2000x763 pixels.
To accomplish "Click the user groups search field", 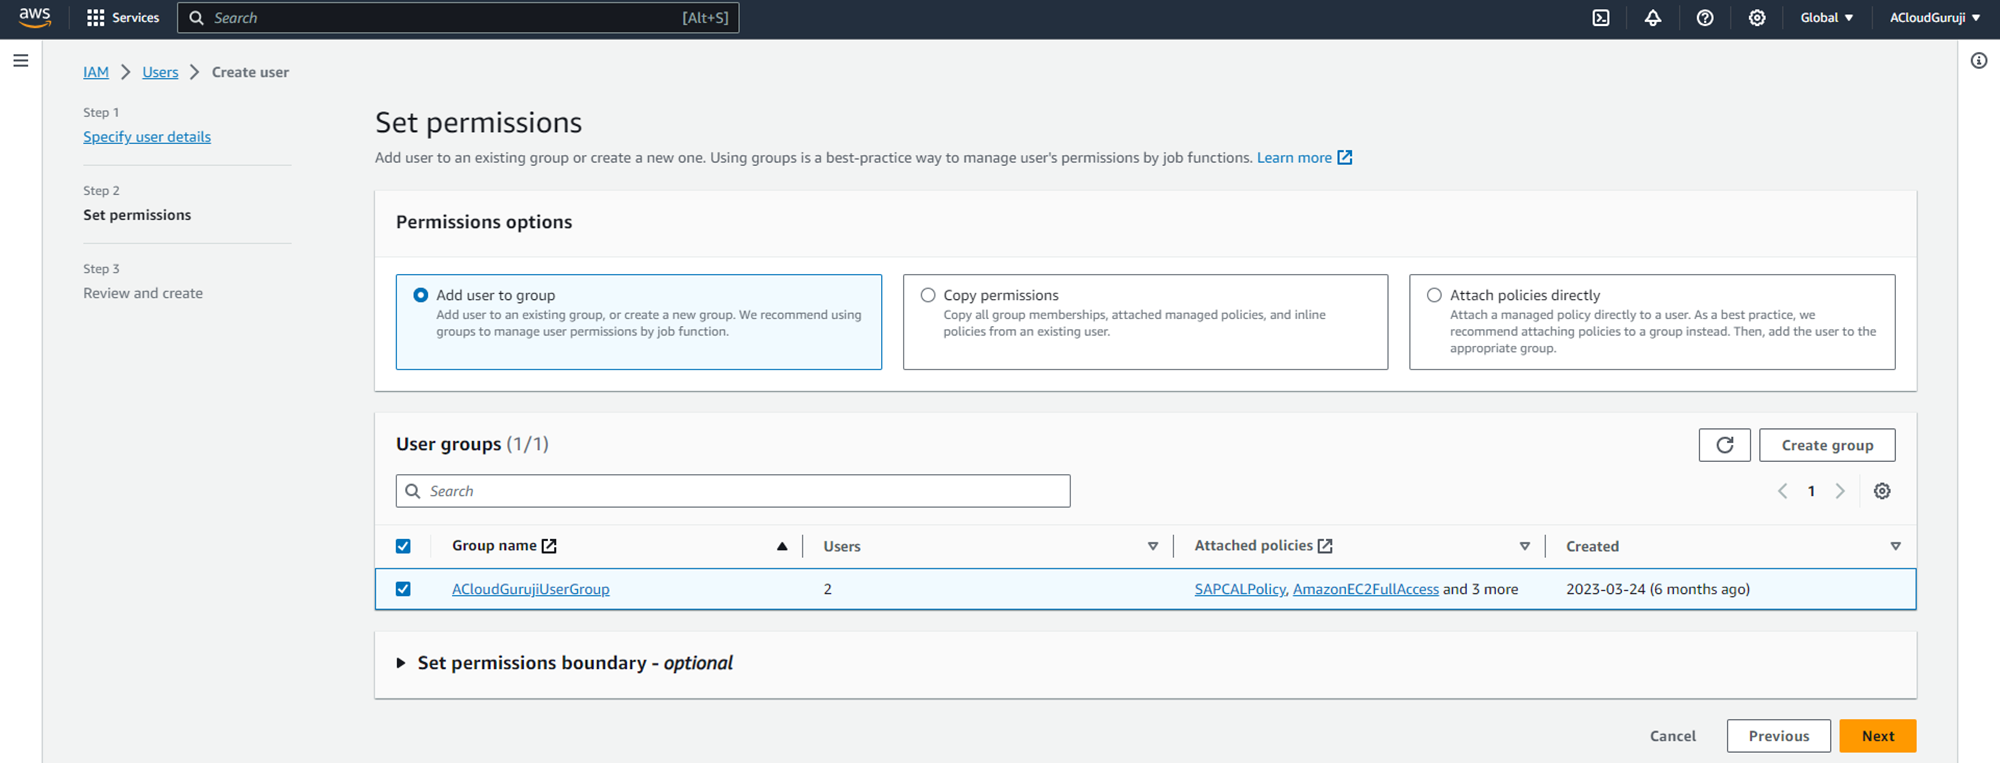I will tap(733, 491).
